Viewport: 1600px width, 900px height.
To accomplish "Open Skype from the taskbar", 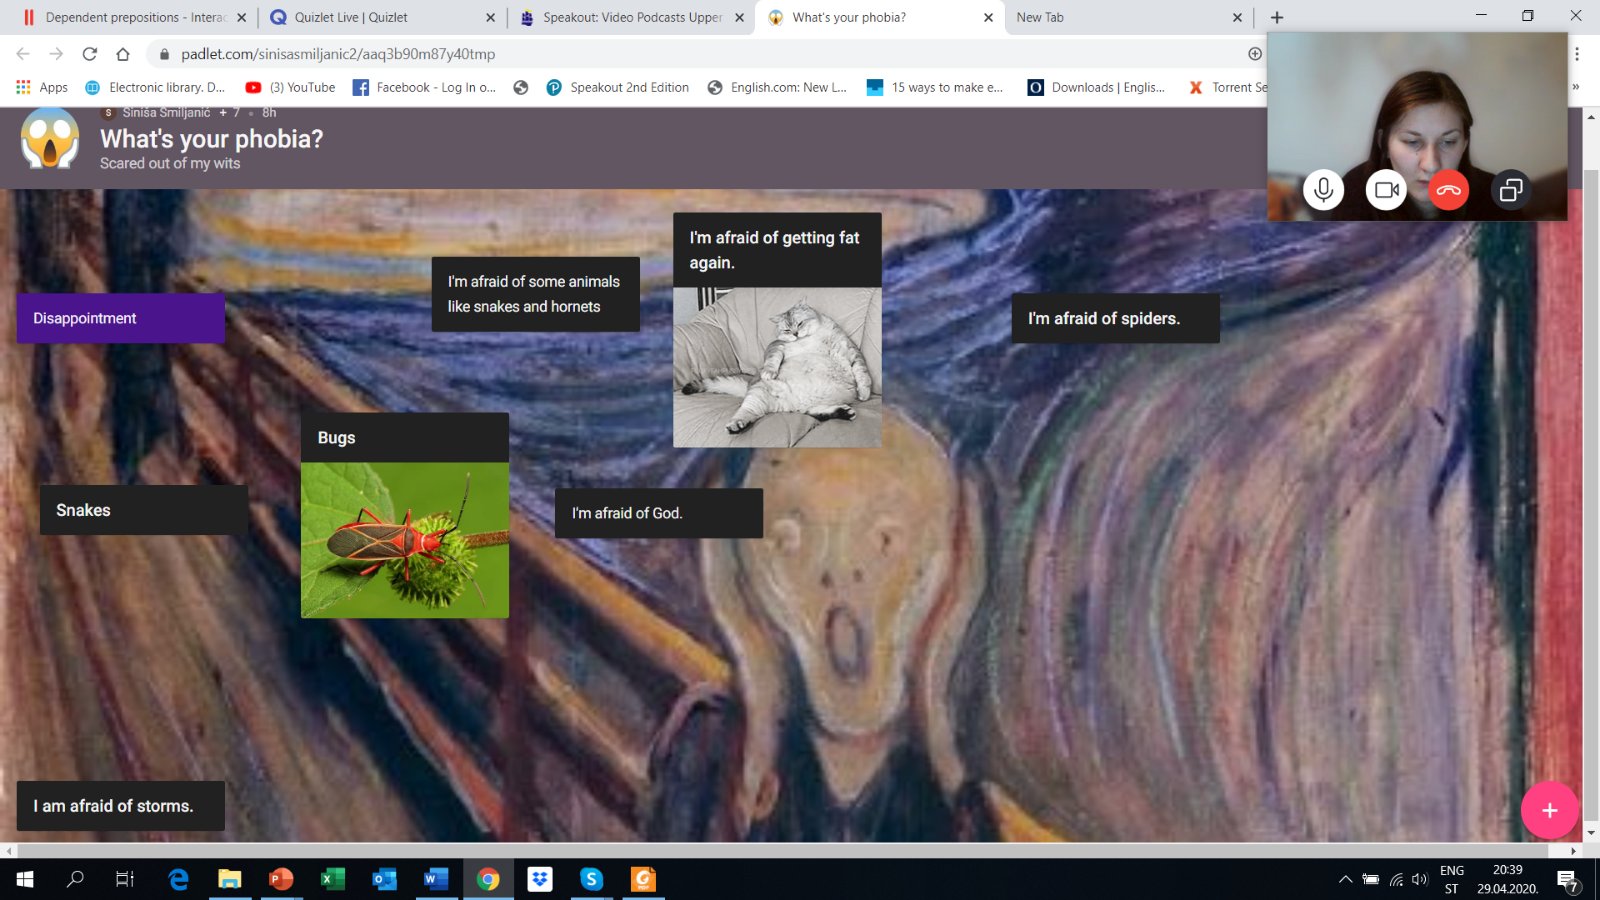I will click(592, 879).
